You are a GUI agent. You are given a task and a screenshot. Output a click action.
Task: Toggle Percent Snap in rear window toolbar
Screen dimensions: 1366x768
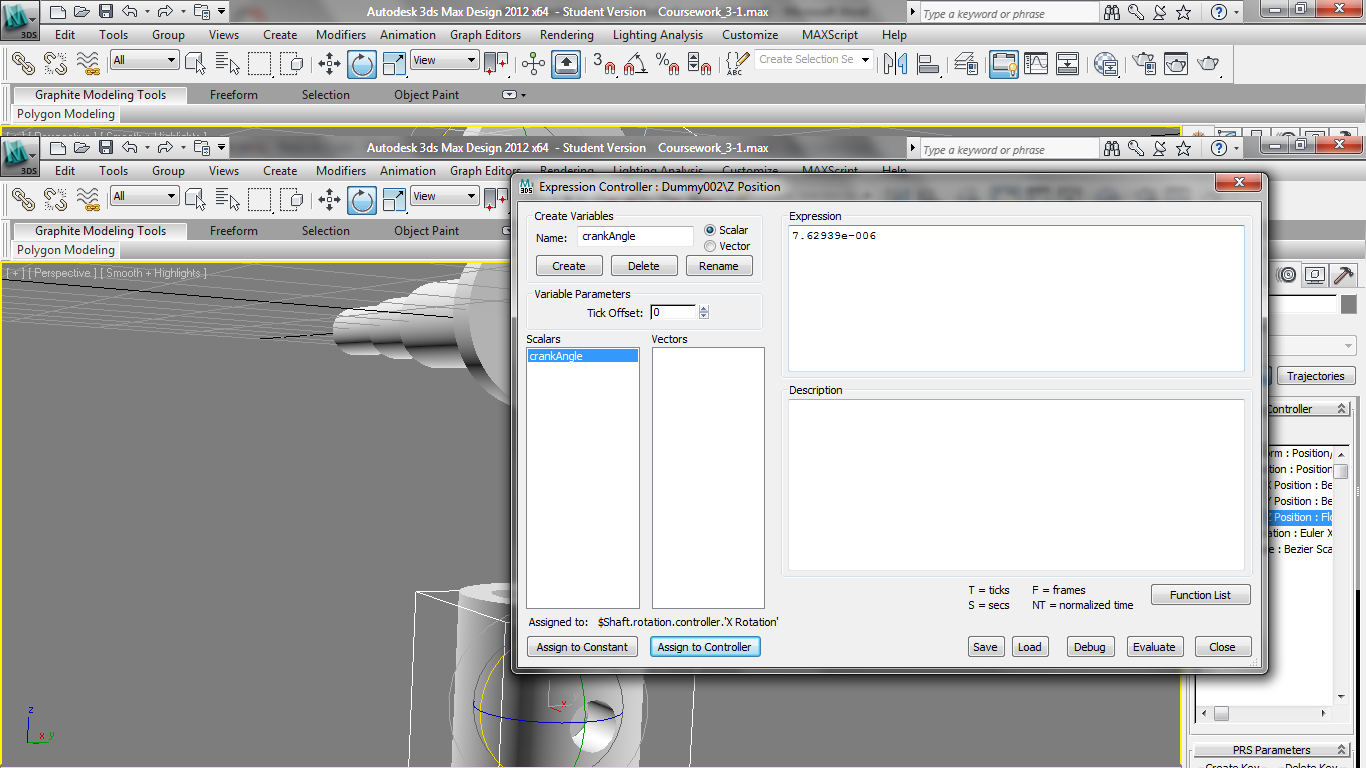[x=667, y=63]
